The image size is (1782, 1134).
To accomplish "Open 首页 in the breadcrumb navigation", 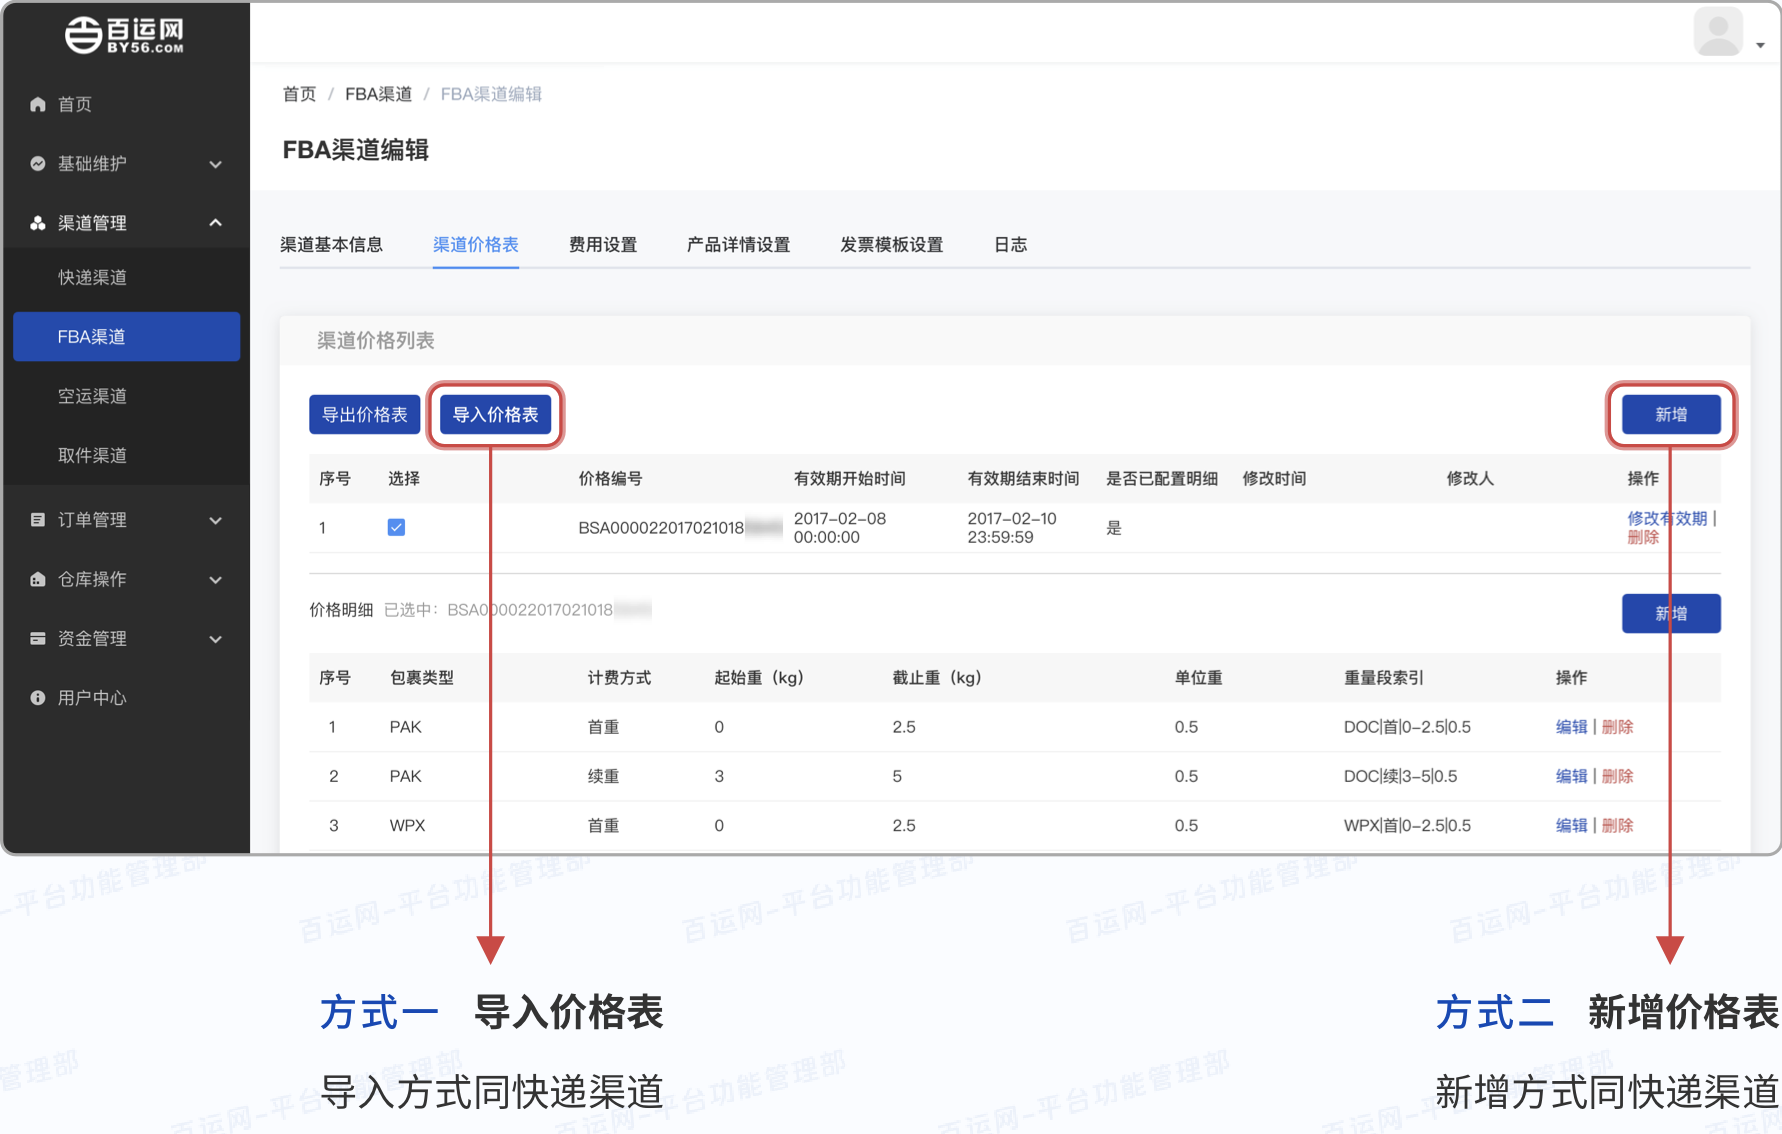I will pos(299,93).
